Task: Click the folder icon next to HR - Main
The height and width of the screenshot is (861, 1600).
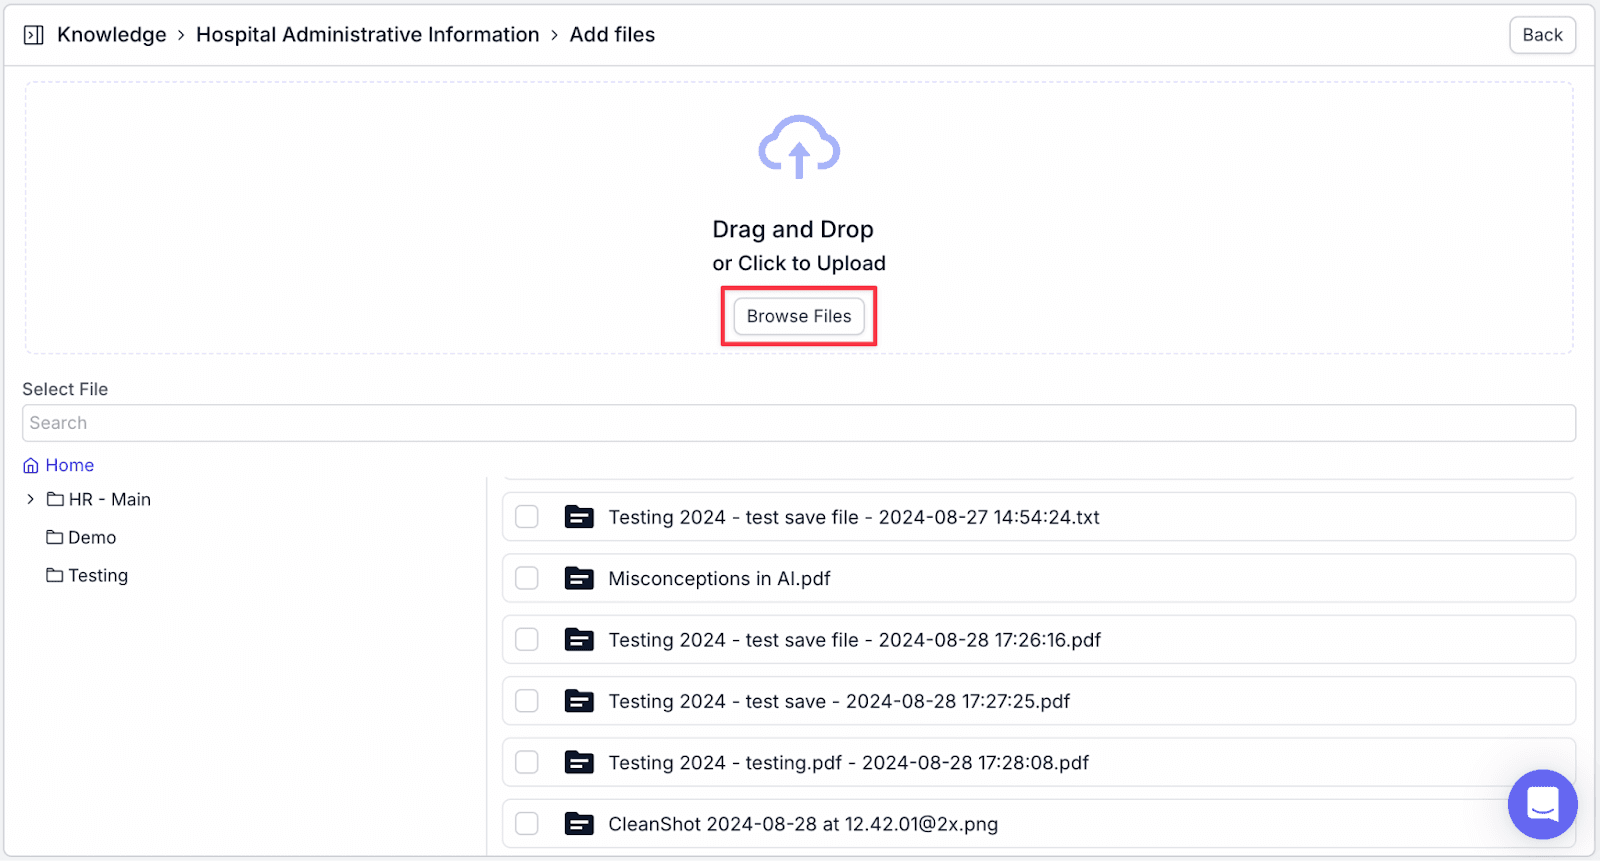Action: (x=56, y=499)
